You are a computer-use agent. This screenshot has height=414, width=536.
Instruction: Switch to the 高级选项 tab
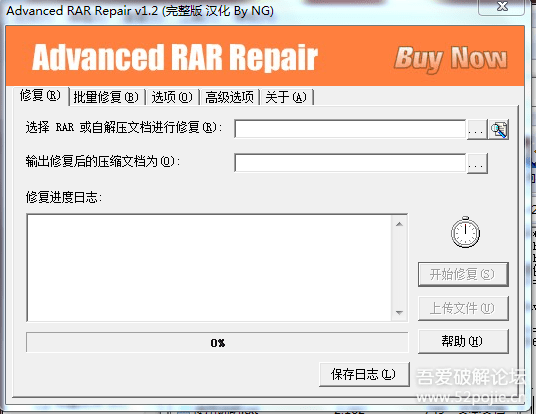[229, 97]
